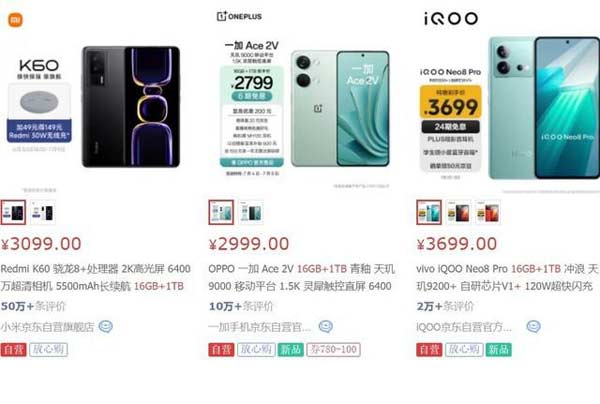Click the 券780-100 coupon tag
The height and width of the screenshot is (404, 600).
(333, 349)
